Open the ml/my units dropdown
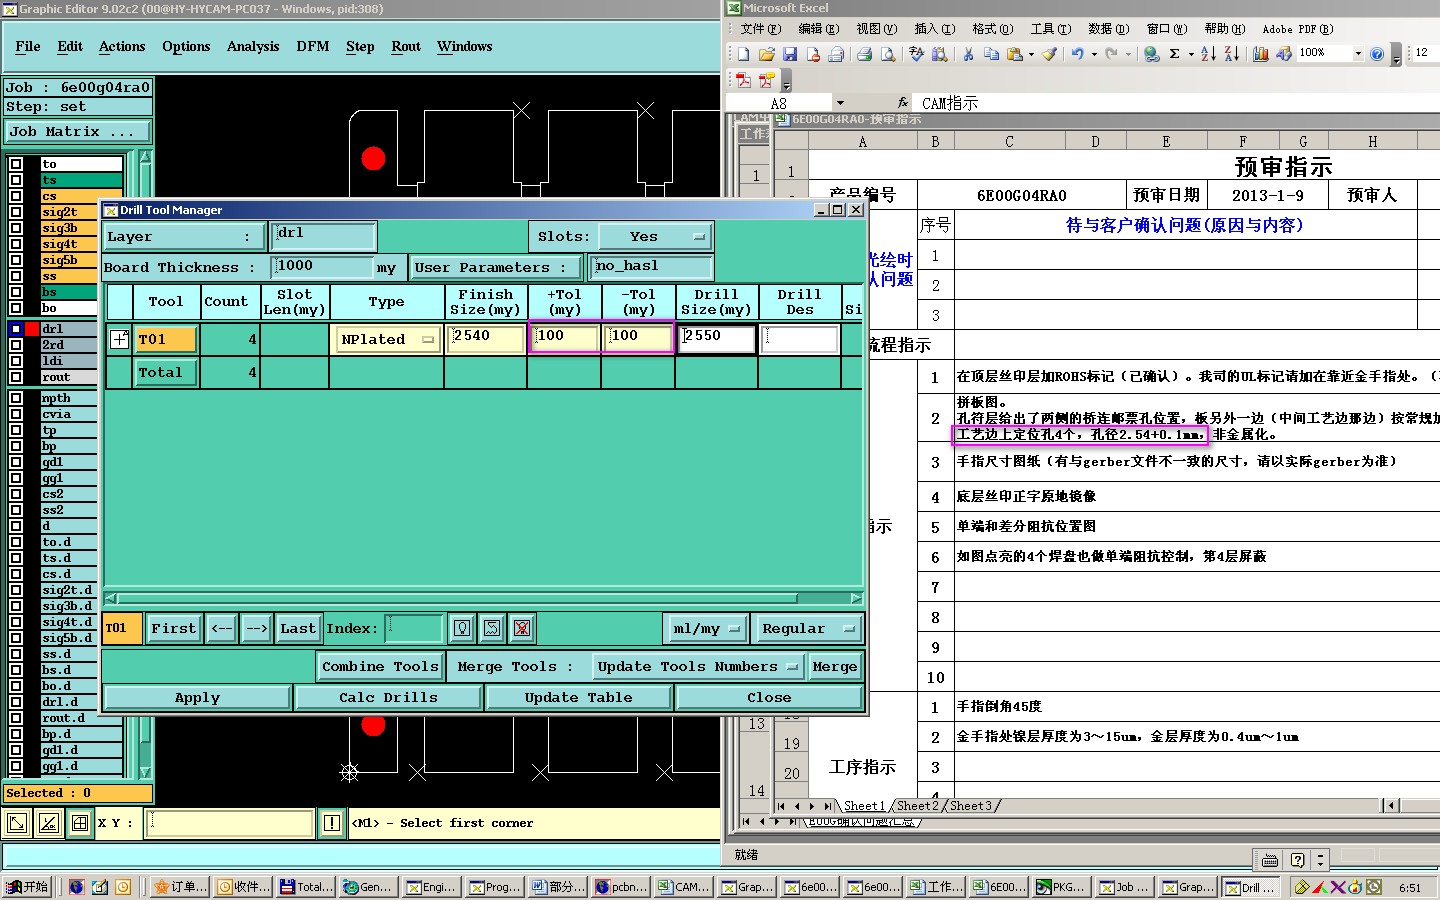This screenshot has height=900, width=1440. (706, 628)
